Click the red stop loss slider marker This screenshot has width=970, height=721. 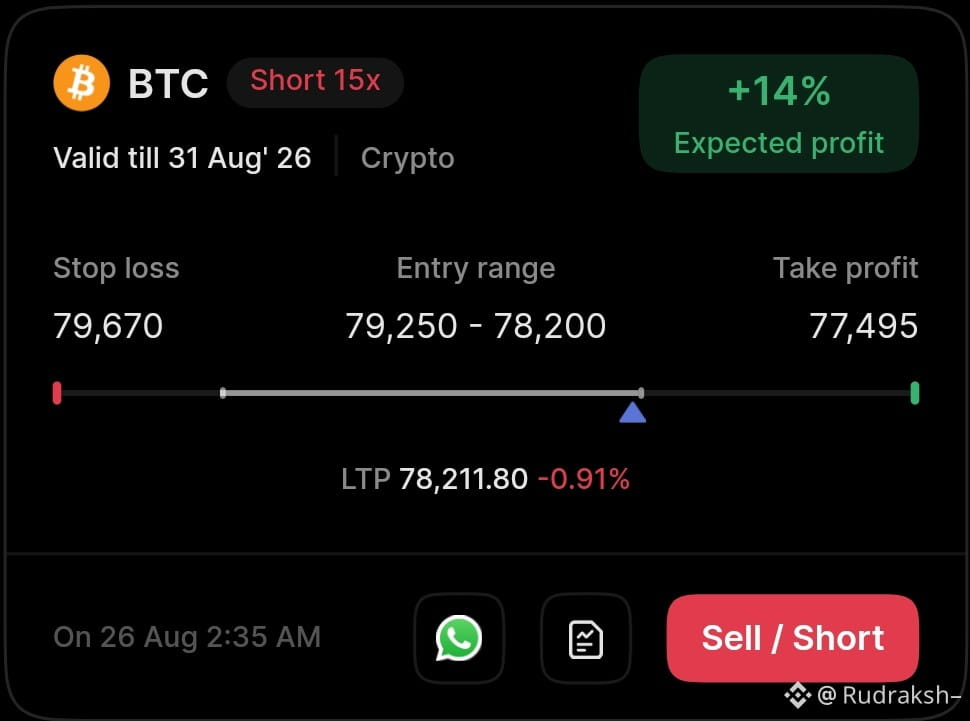[57, 393]
